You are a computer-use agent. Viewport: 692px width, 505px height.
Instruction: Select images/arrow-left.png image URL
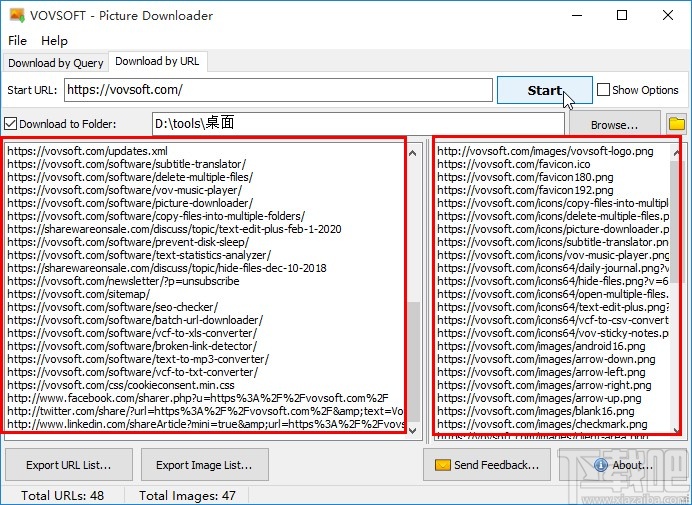[x=541, y=372]
